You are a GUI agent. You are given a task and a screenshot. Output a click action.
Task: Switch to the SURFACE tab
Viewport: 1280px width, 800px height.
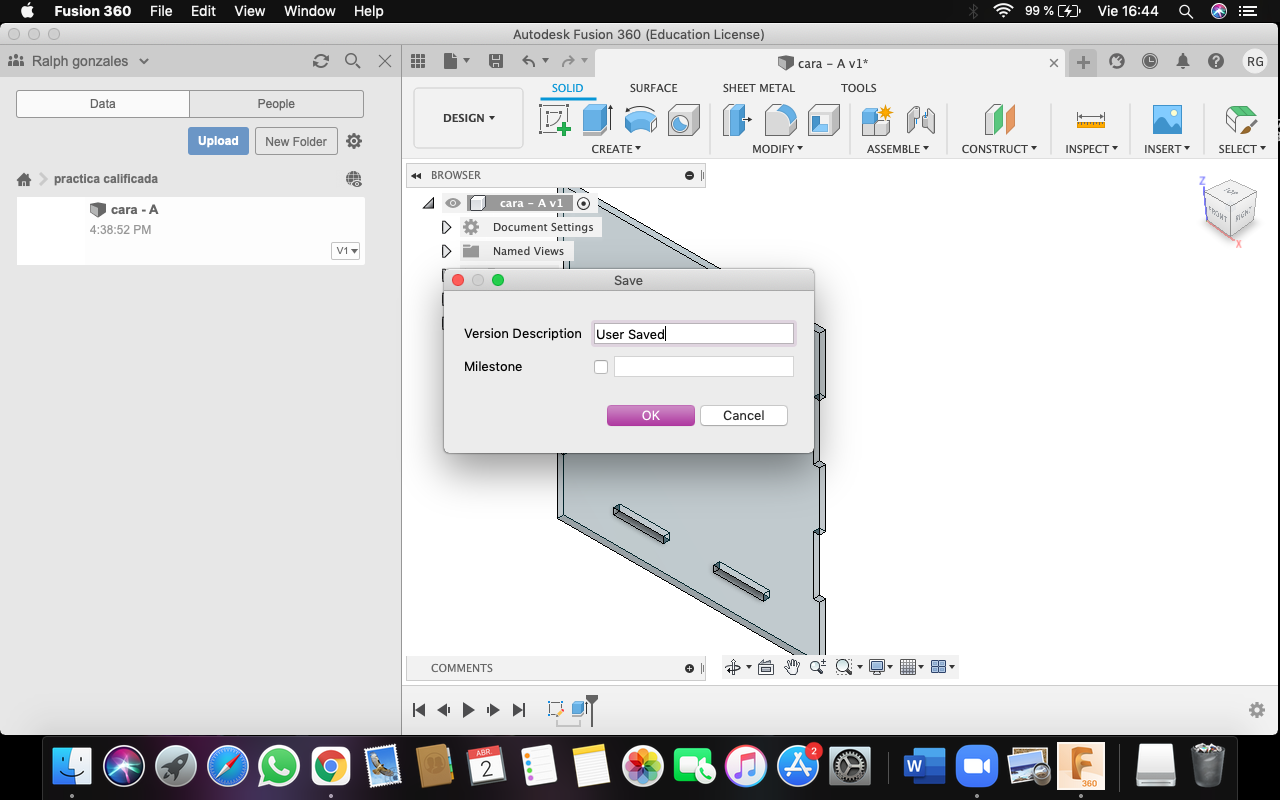653,88
